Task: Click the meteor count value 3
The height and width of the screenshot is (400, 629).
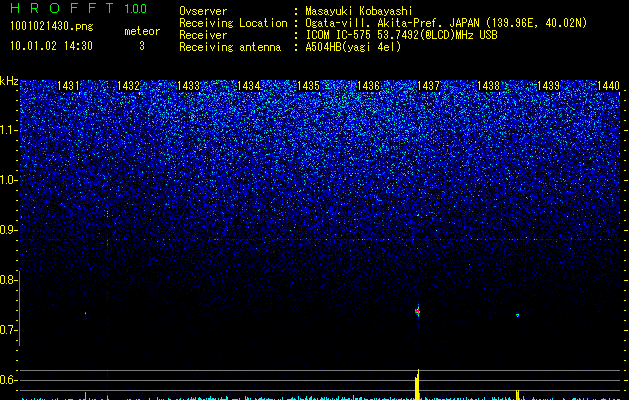Action: point(142,46)
